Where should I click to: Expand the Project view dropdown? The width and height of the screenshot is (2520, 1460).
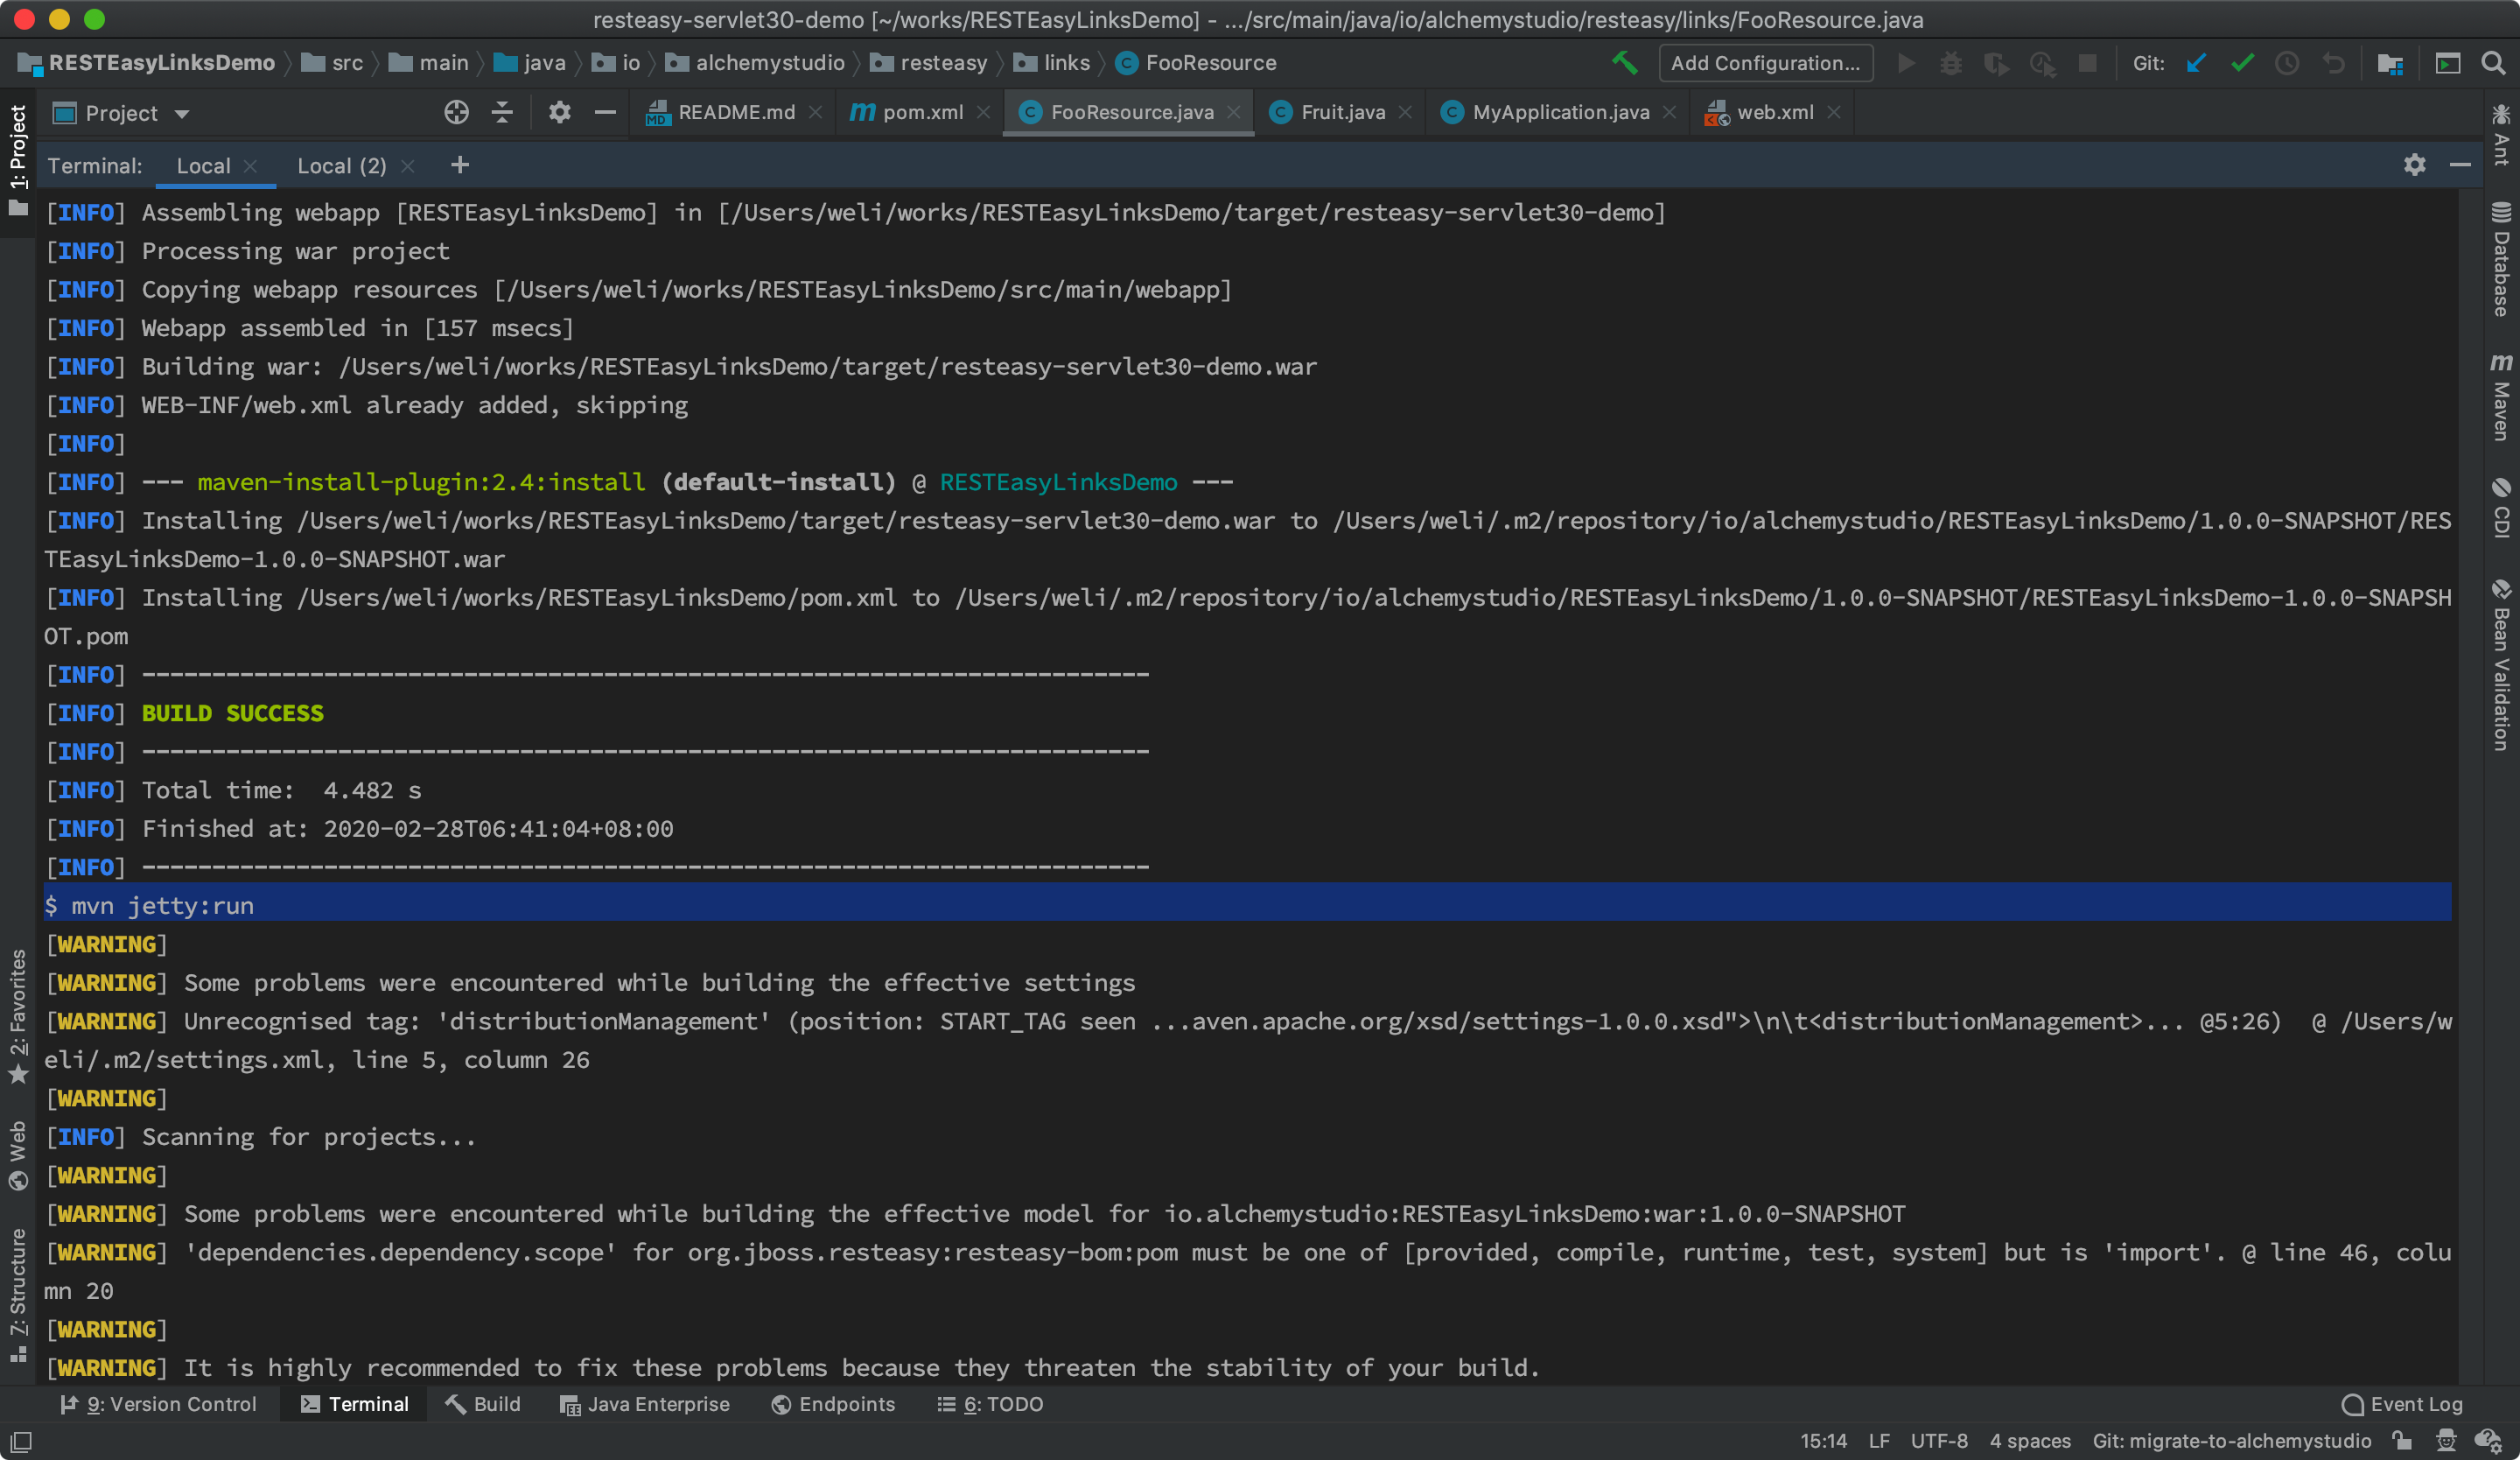pos(182,113)
